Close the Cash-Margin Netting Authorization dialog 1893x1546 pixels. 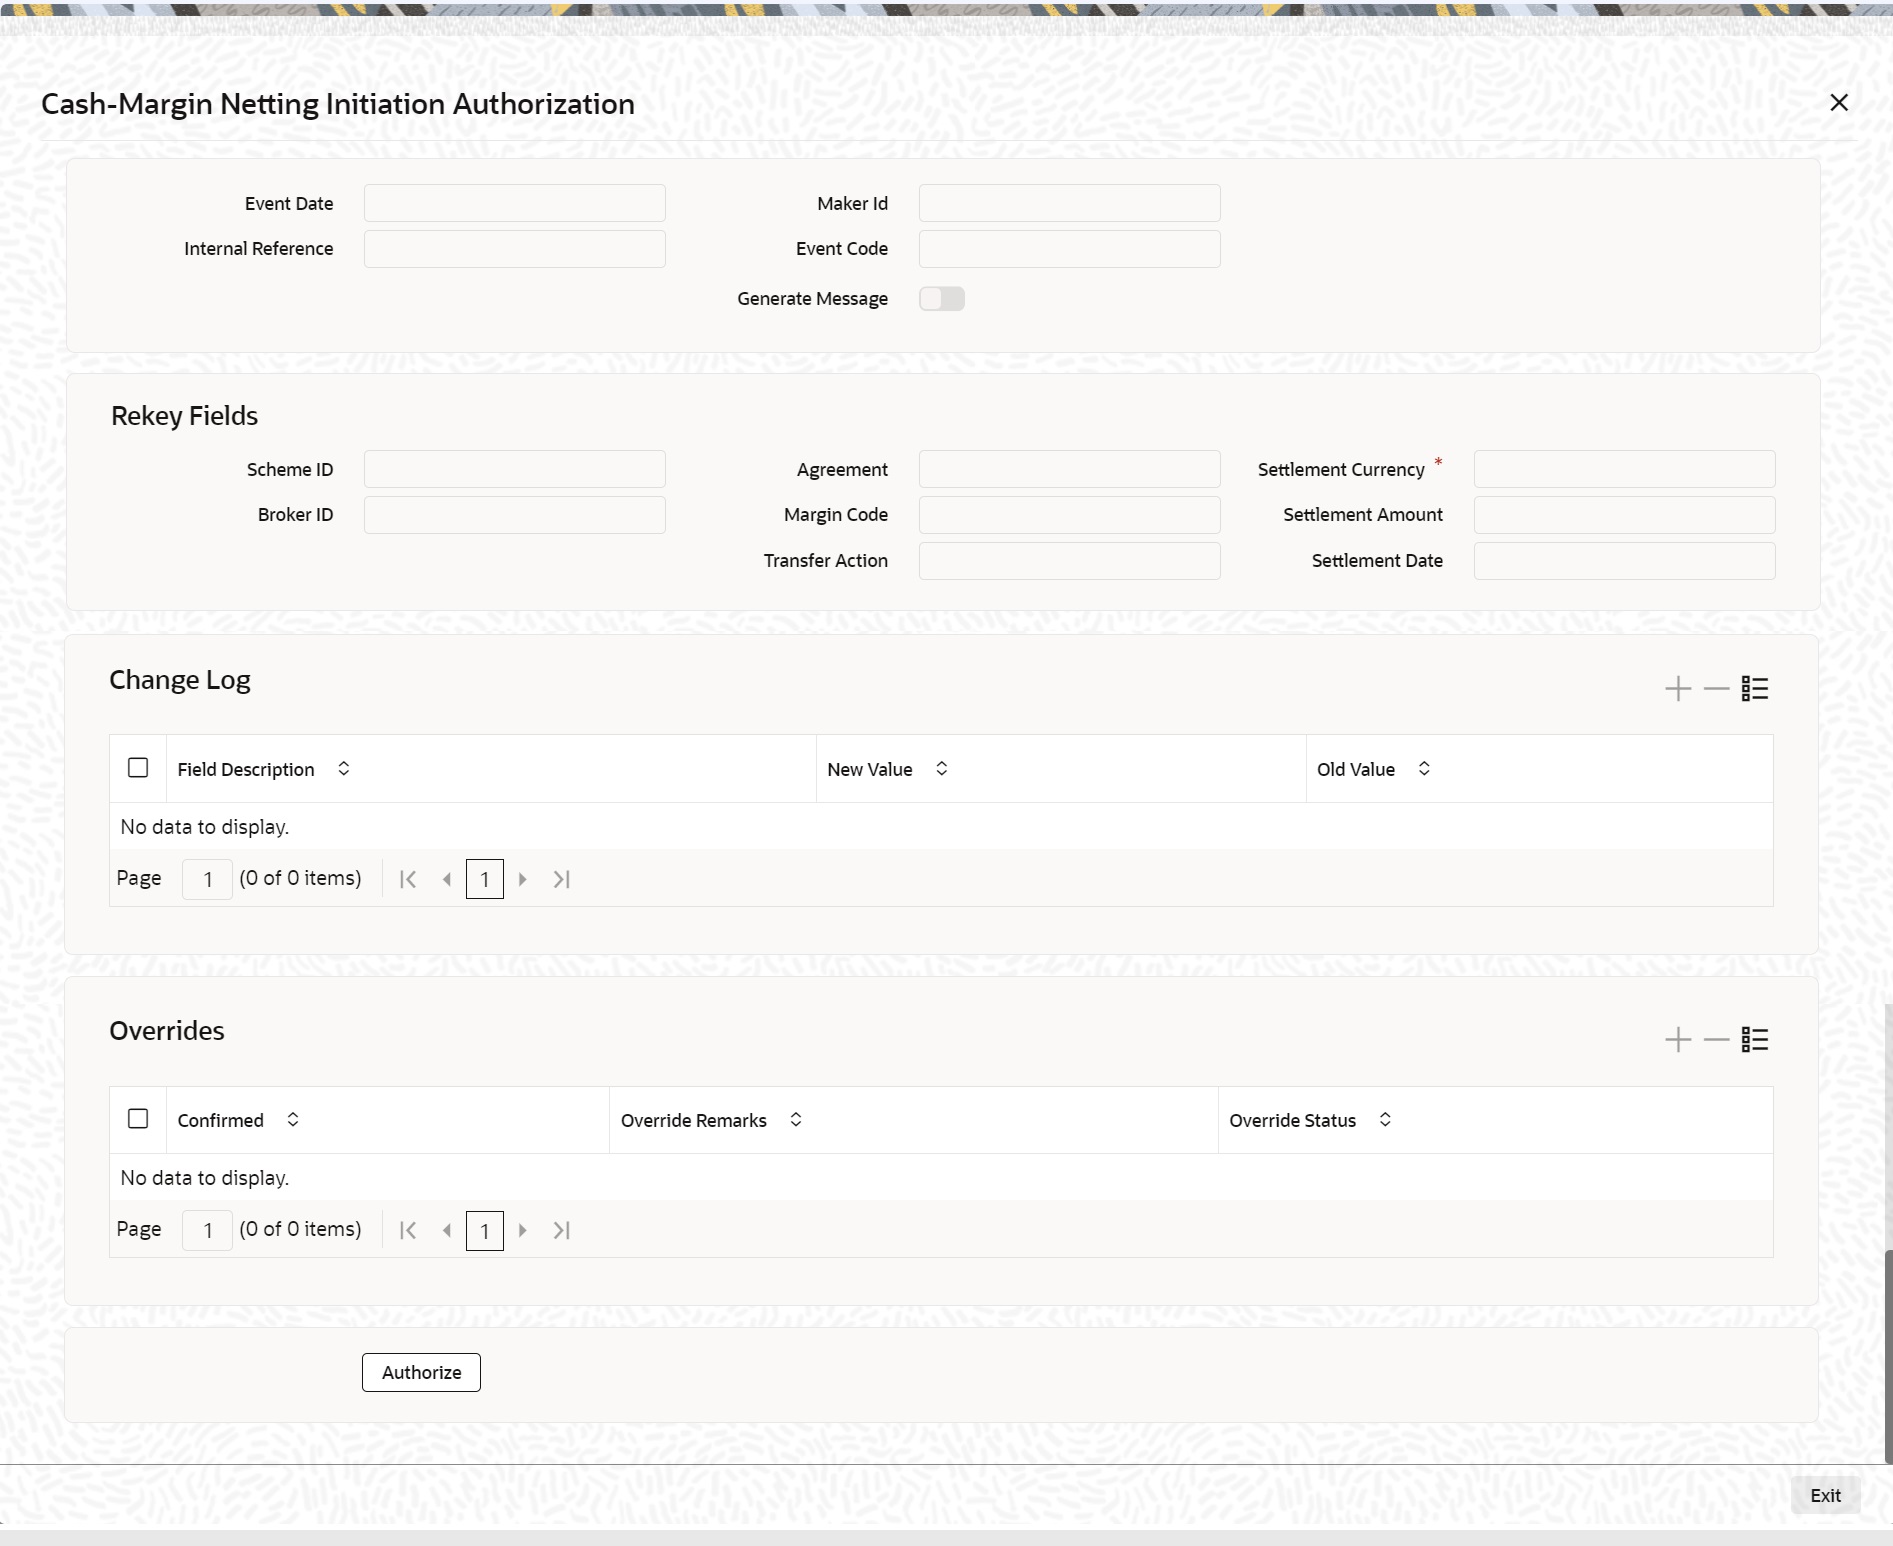pyautogui.click(x=1839, y=103)
